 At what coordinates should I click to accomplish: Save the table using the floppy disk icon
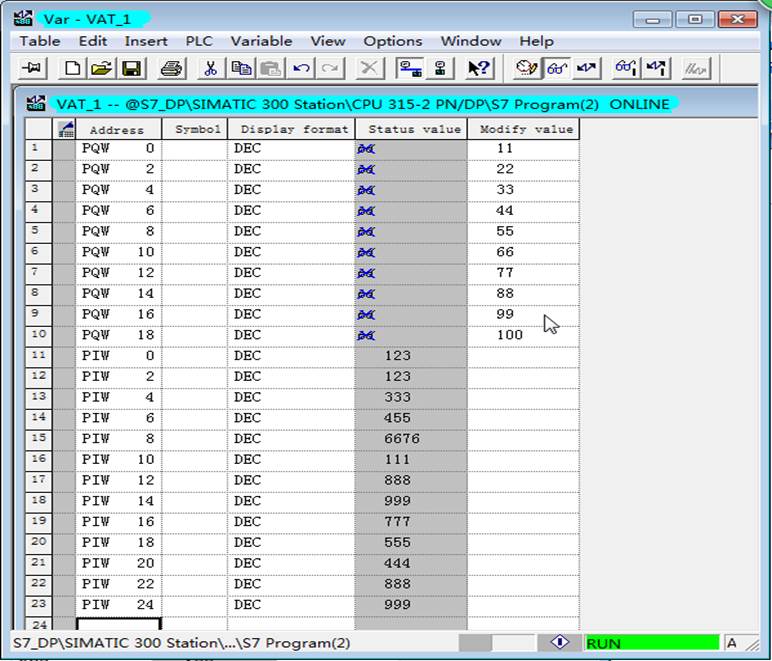coord(131,68)
